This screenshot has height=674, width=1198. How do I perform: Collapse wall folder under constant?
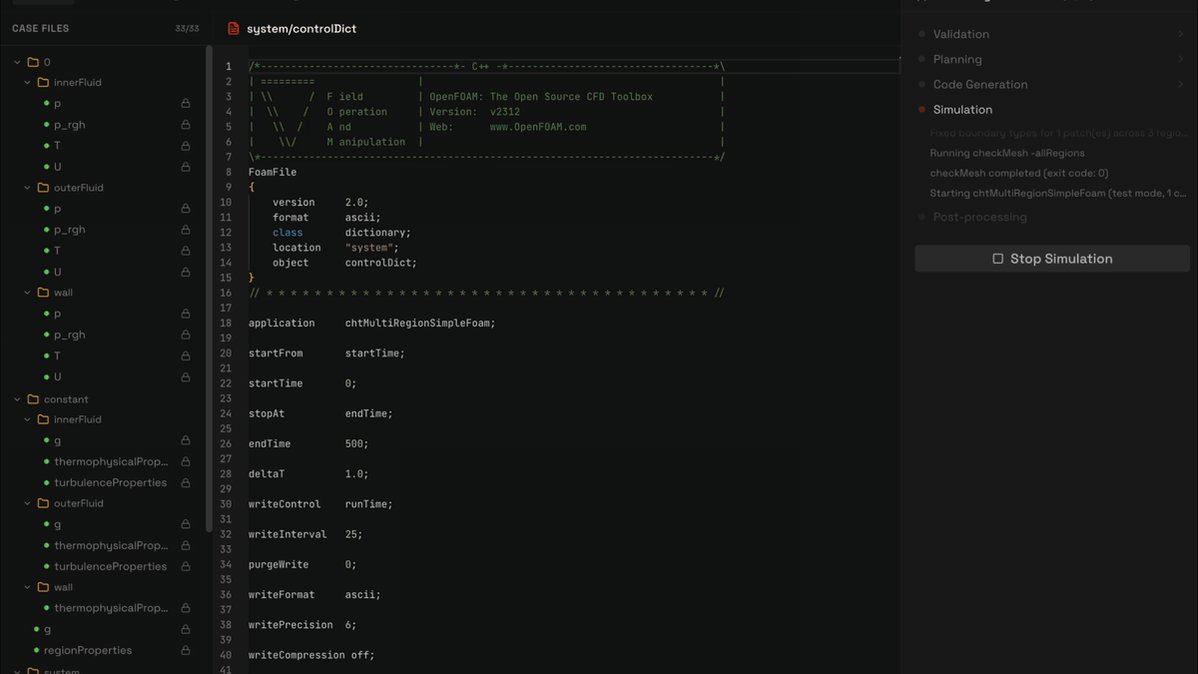pos(28,588)
